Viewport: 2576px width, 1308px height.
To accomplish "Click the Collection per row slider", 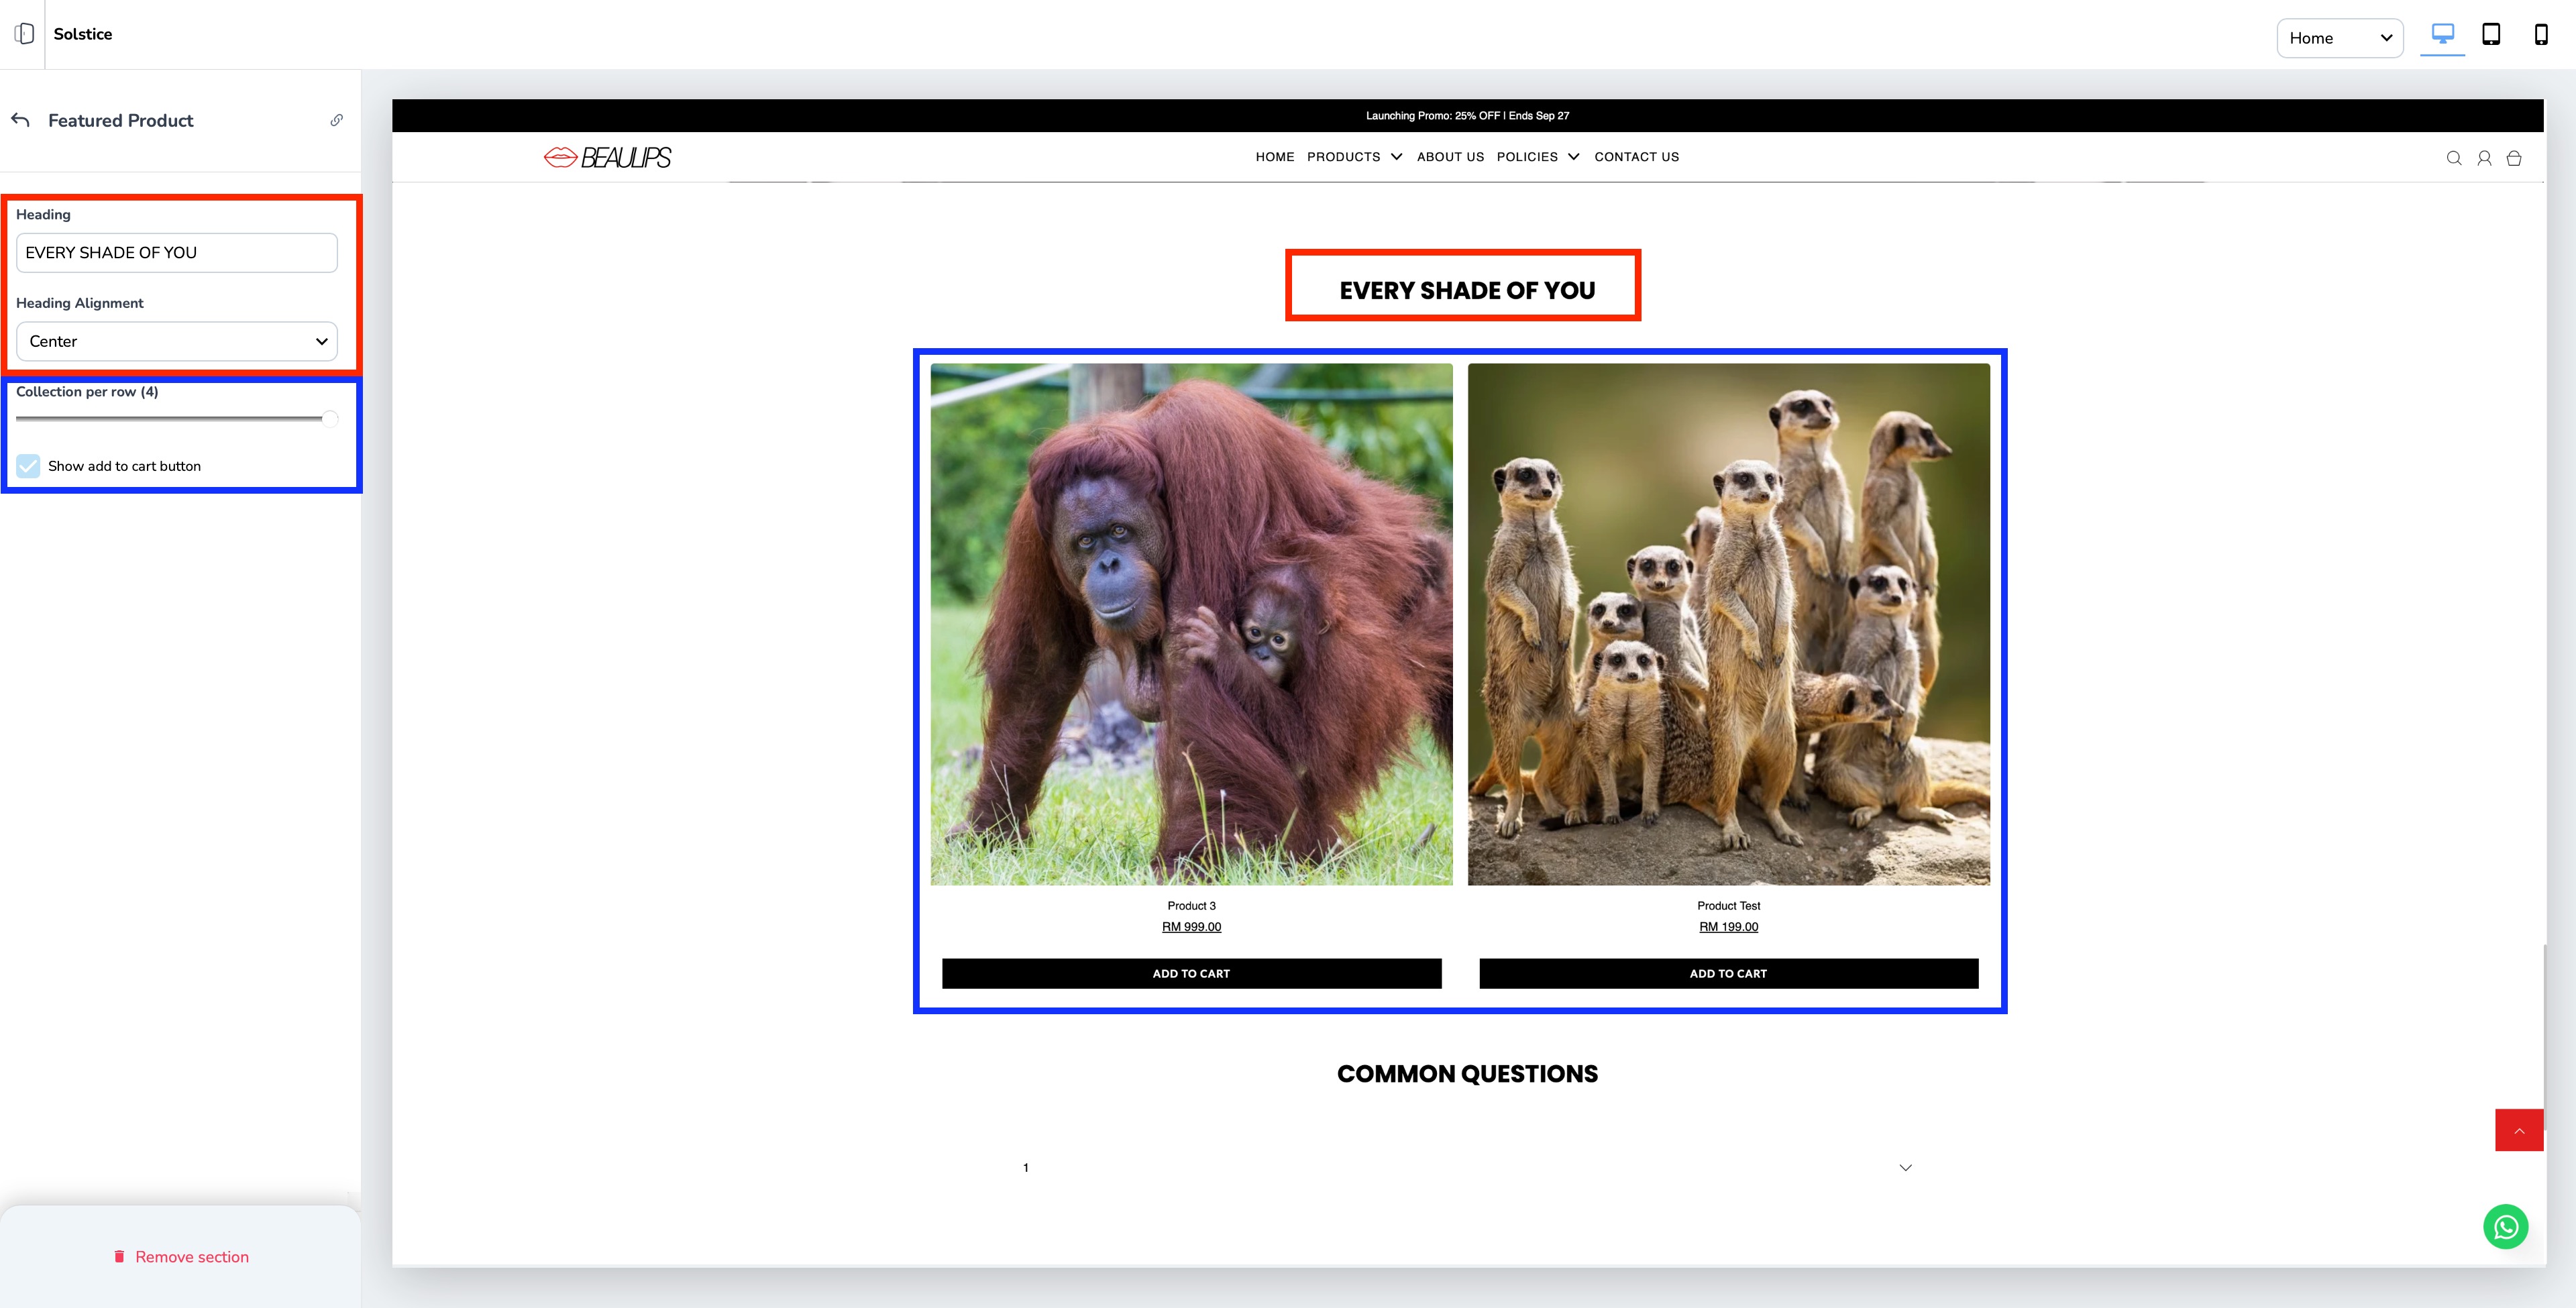I will coord(177,419).
